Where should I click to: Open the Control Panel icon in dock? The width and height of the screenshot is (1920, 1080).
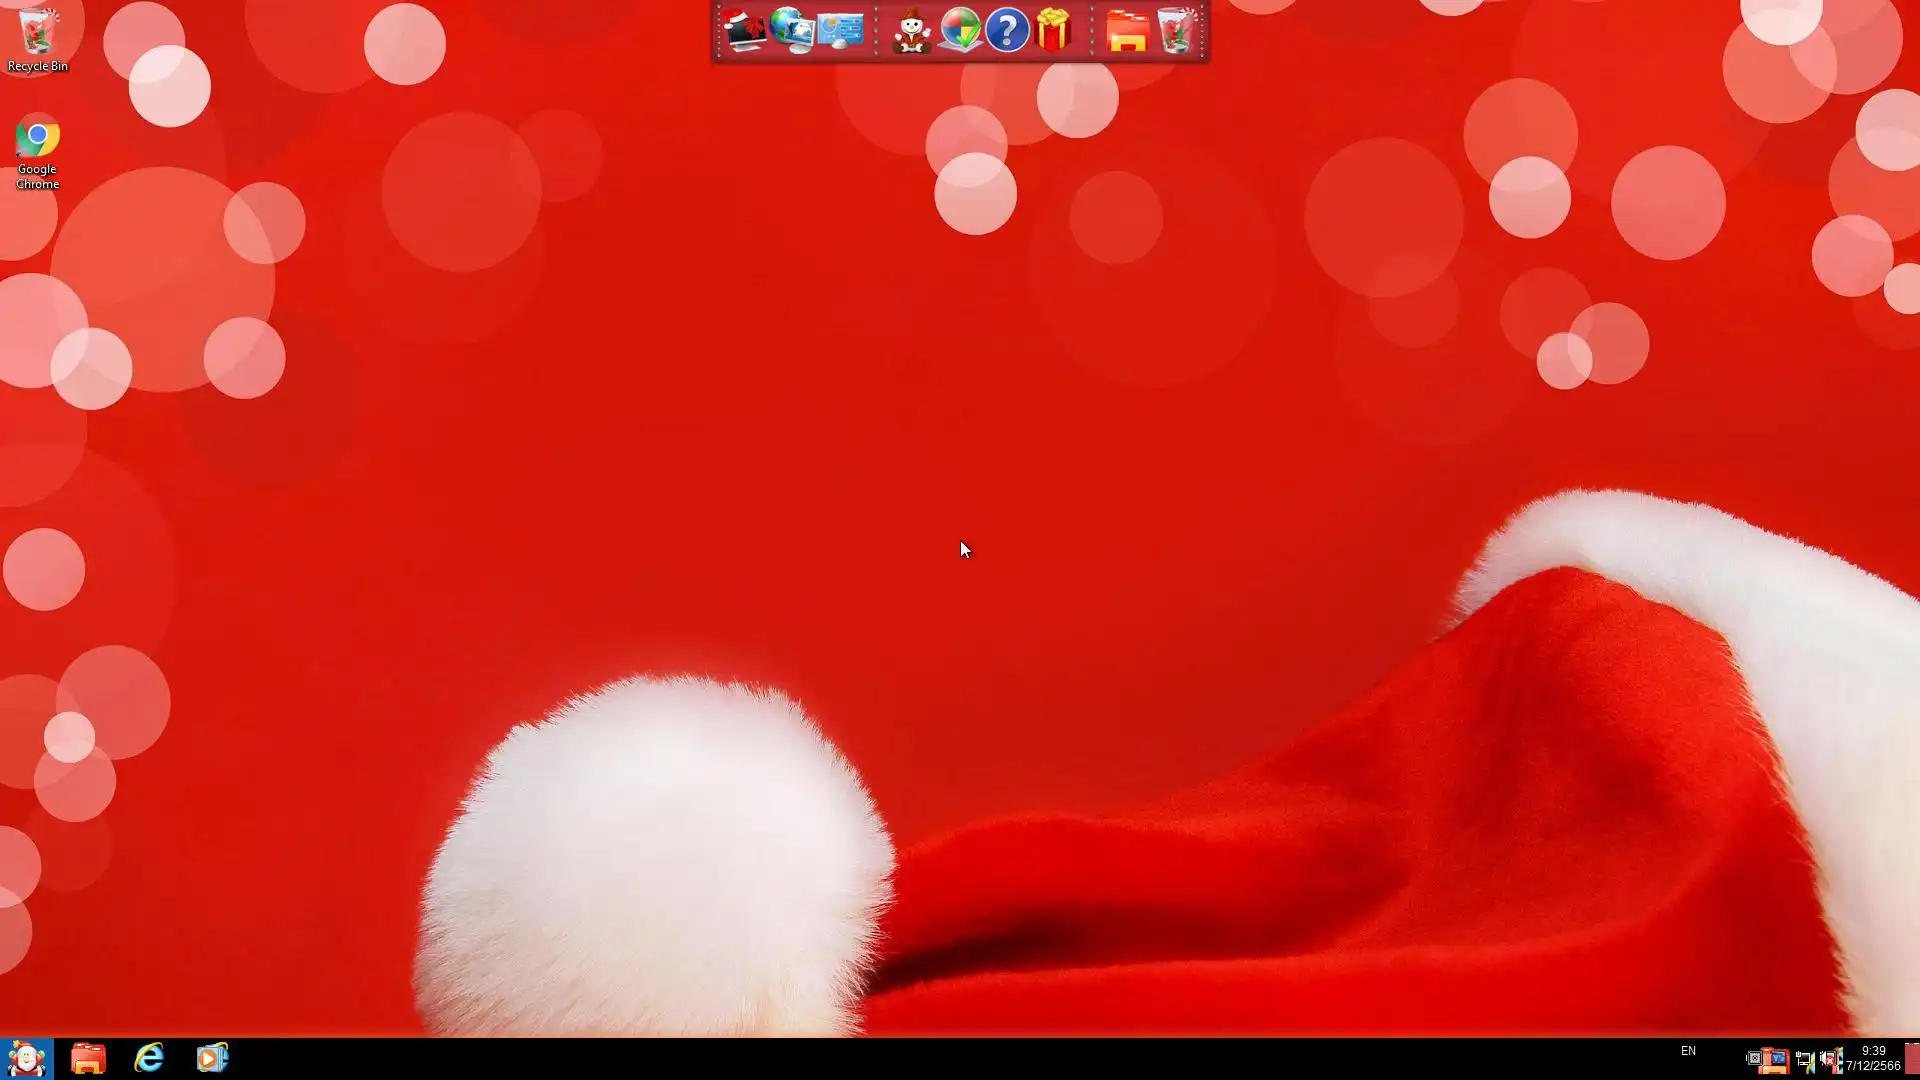pyautogui.click(x=840, y=31)
